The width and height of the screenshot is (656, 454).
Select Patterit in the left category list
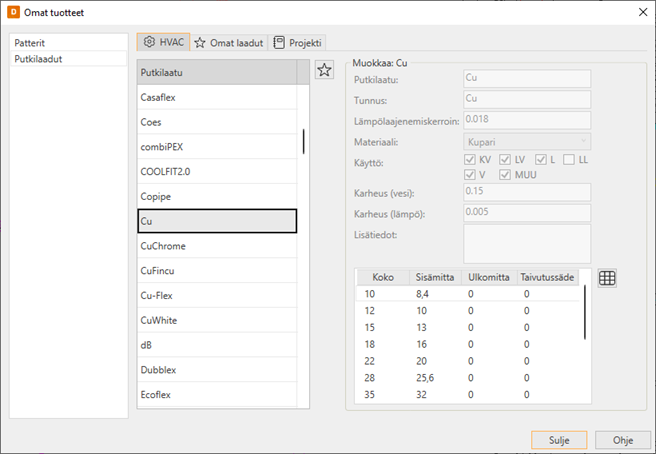32,43
